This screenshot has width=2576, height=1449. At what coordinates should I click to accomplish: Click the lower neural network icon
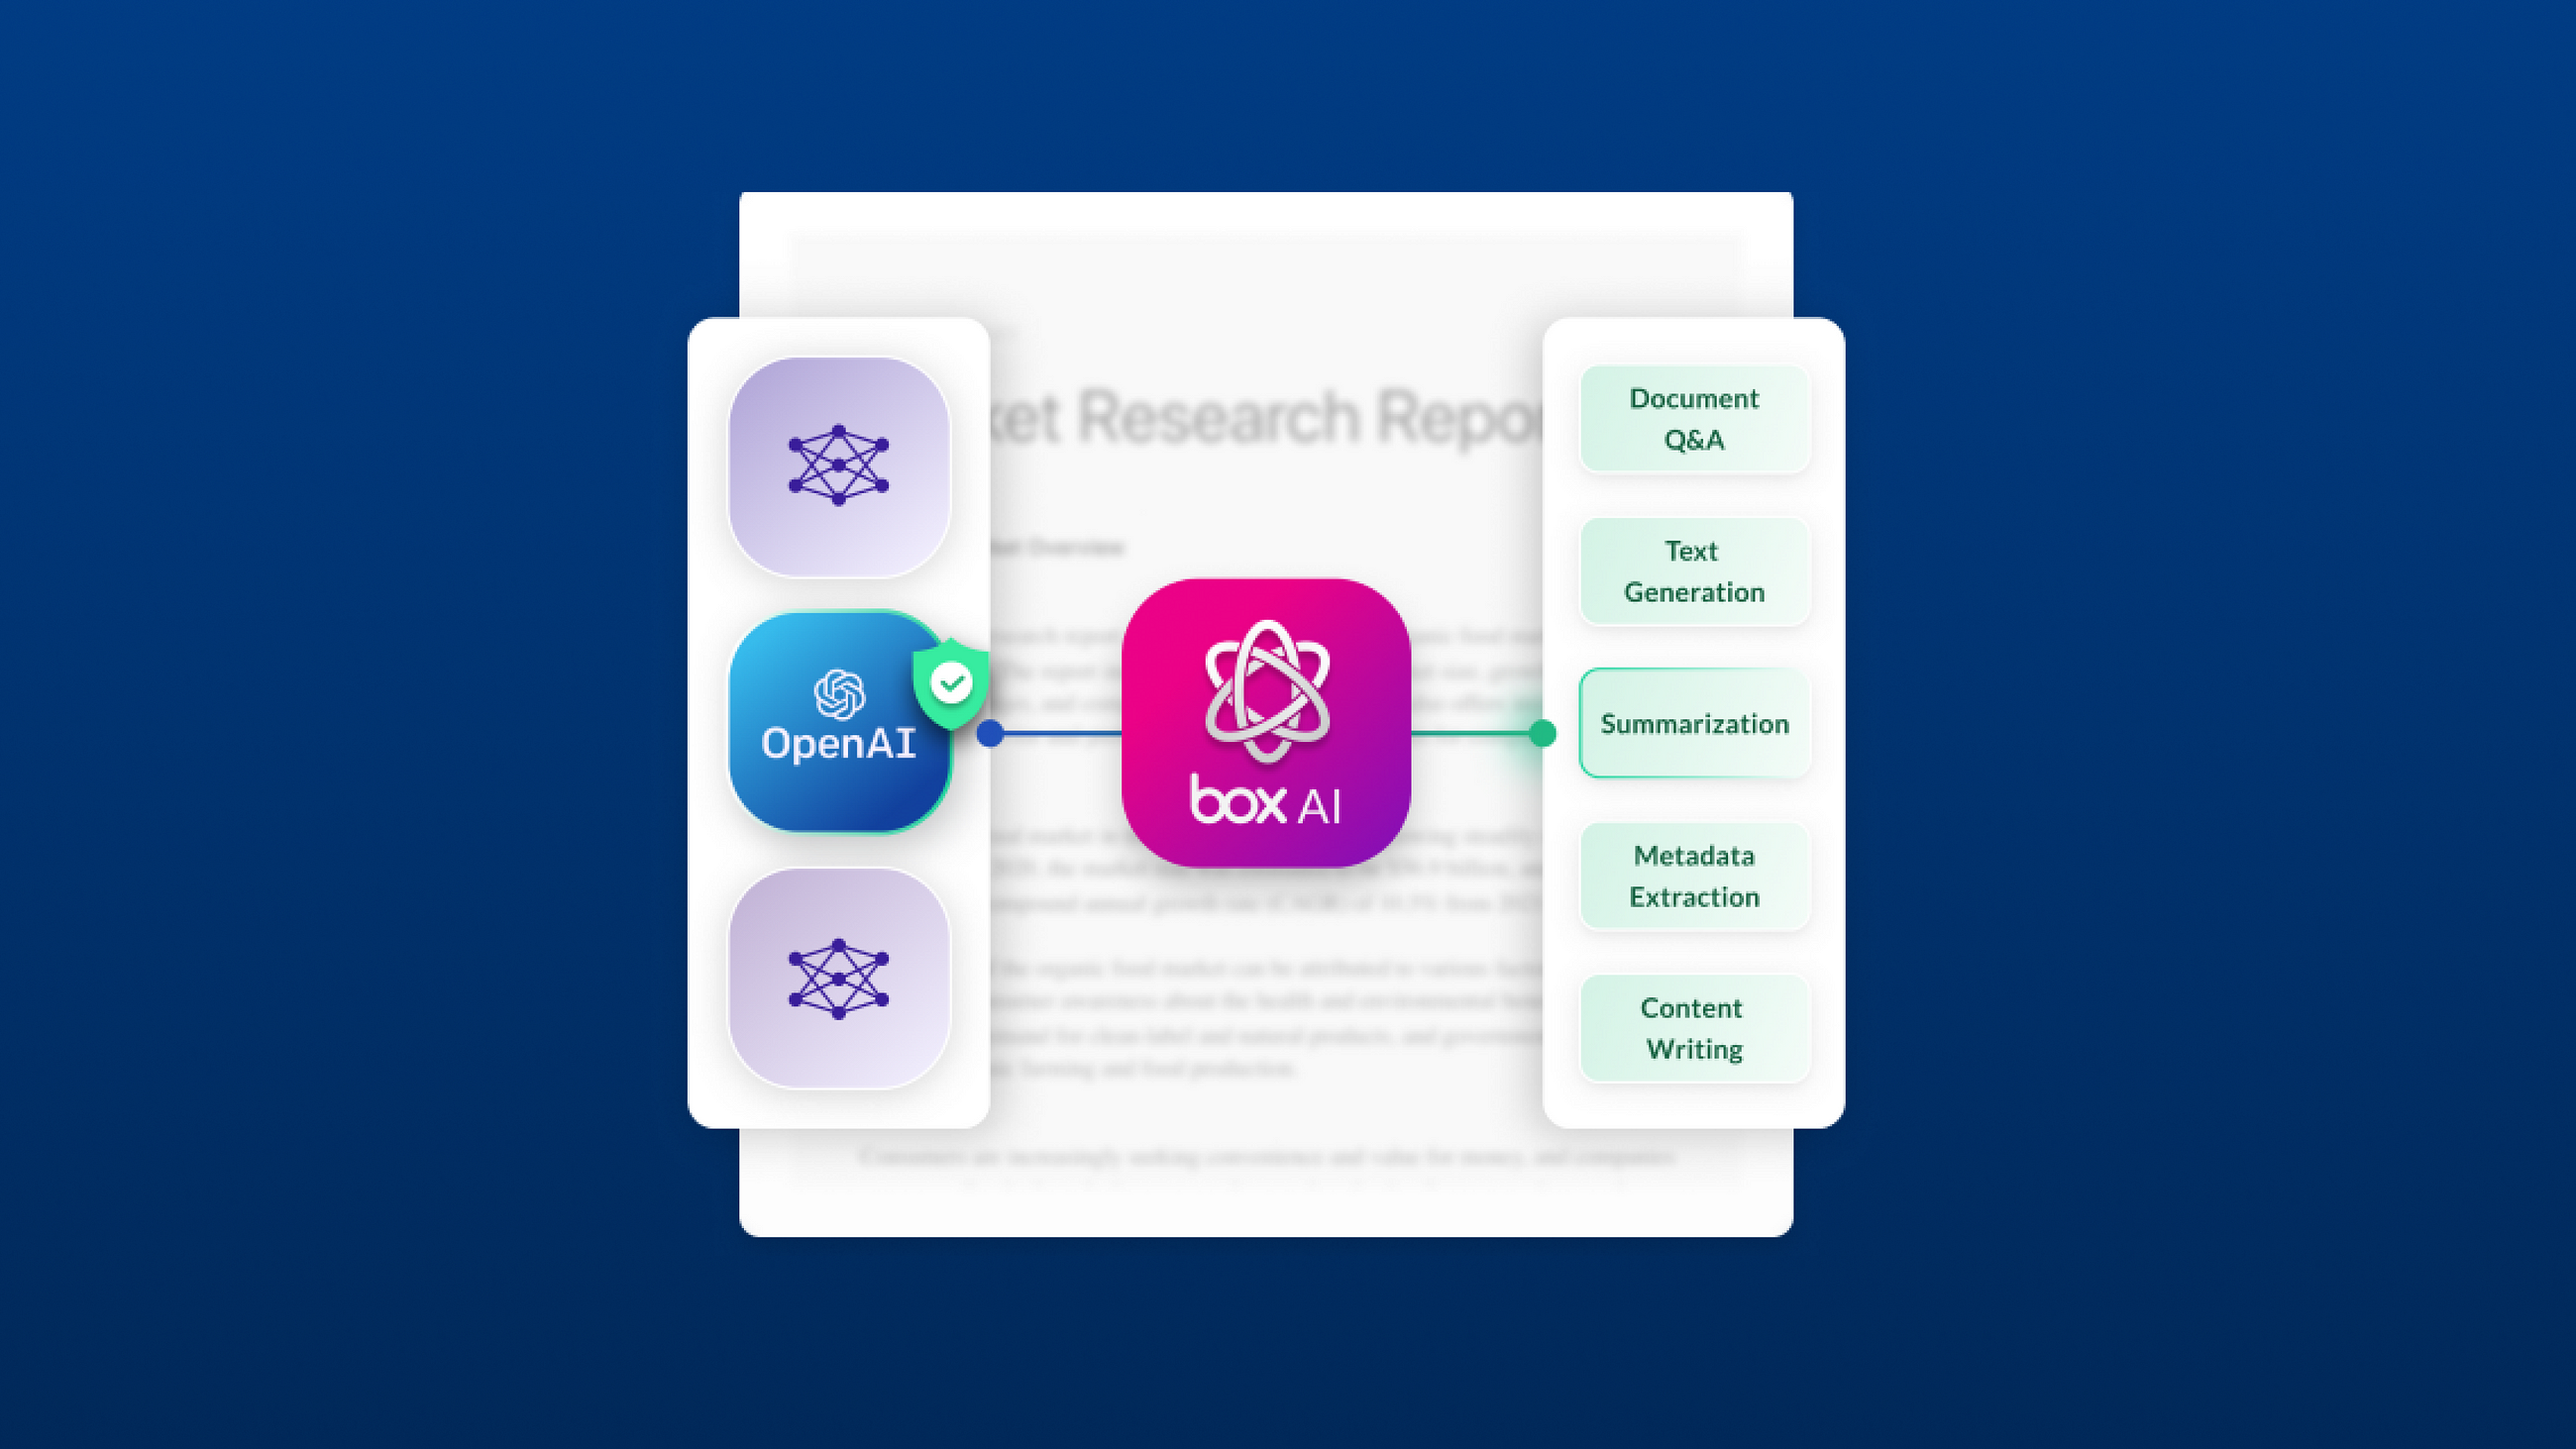[837, 981]
